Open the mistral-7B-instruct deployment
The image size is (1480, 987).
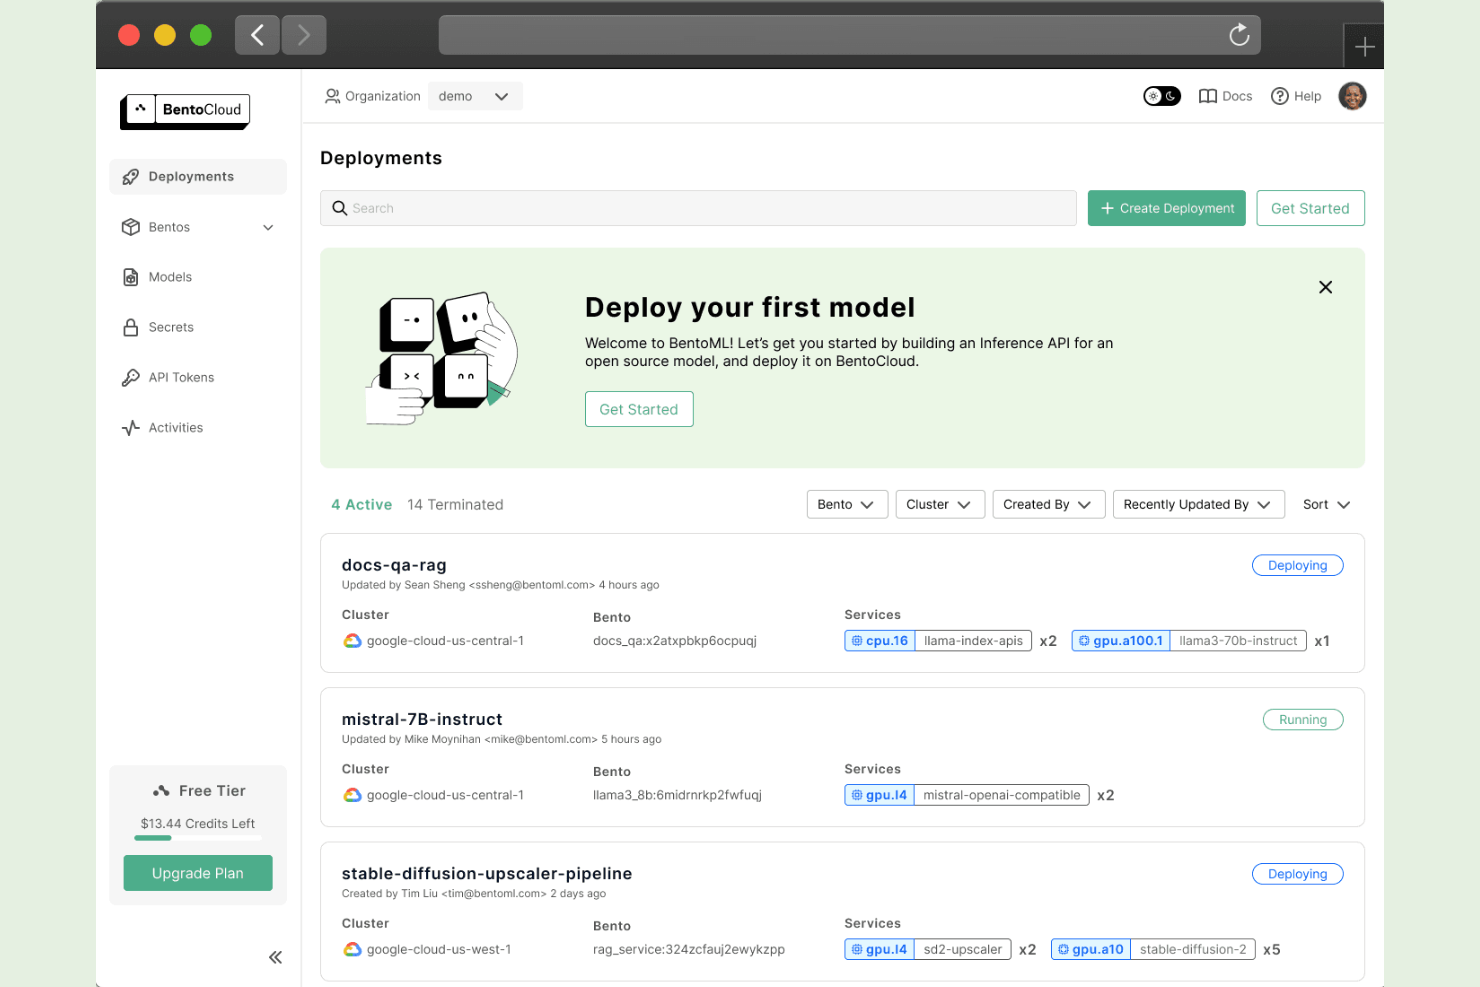[x=422, y=719]
